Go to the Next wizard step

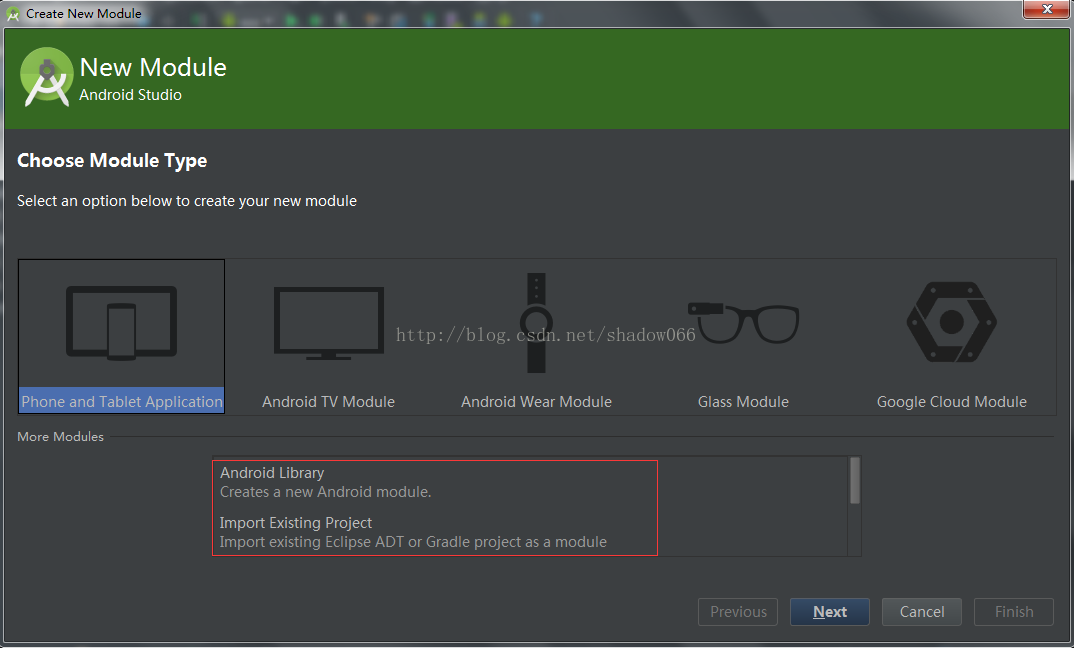[x=829, y=612]
